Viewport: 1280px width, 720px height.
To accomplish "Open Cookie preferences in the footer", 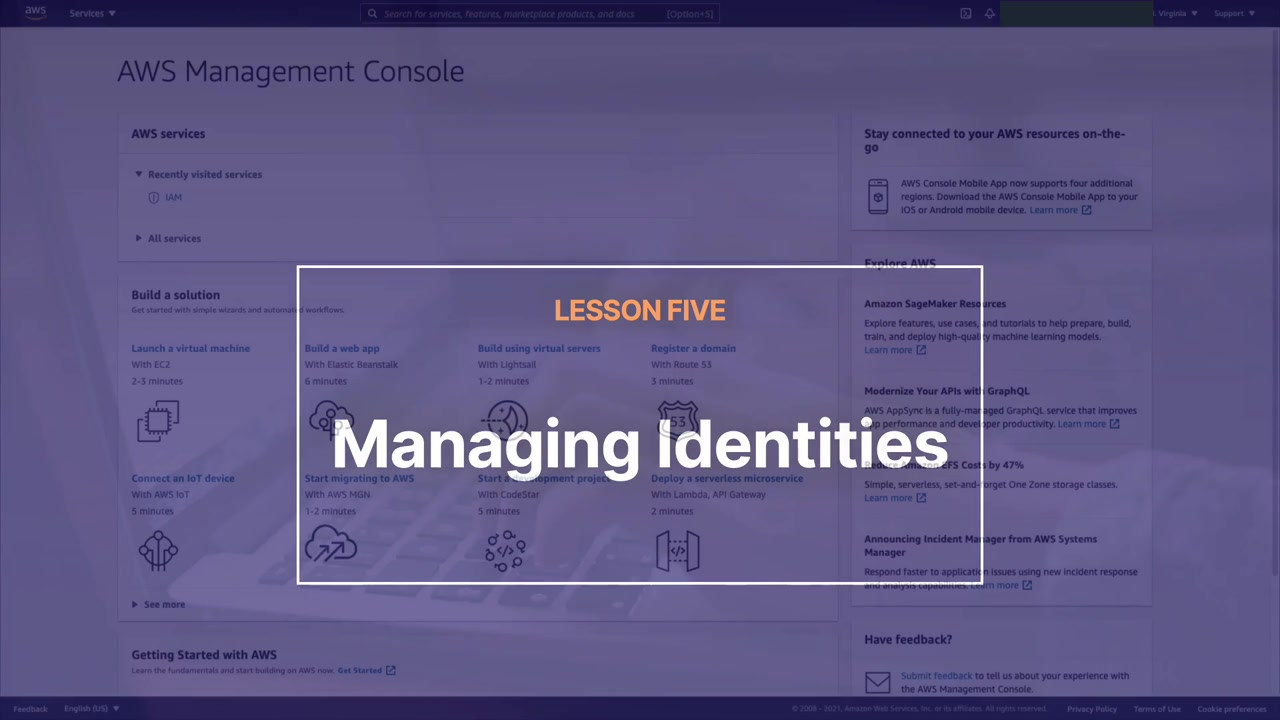I will click(1232, 709).
